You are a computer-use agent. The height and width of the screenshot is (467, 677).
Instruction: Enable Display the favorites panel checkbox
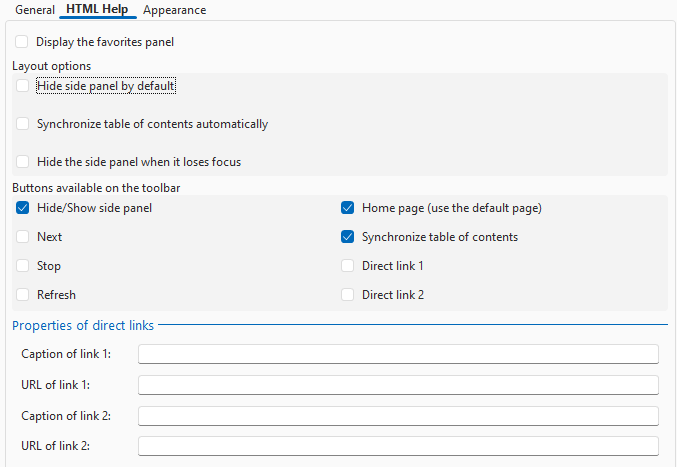(22, 42)
